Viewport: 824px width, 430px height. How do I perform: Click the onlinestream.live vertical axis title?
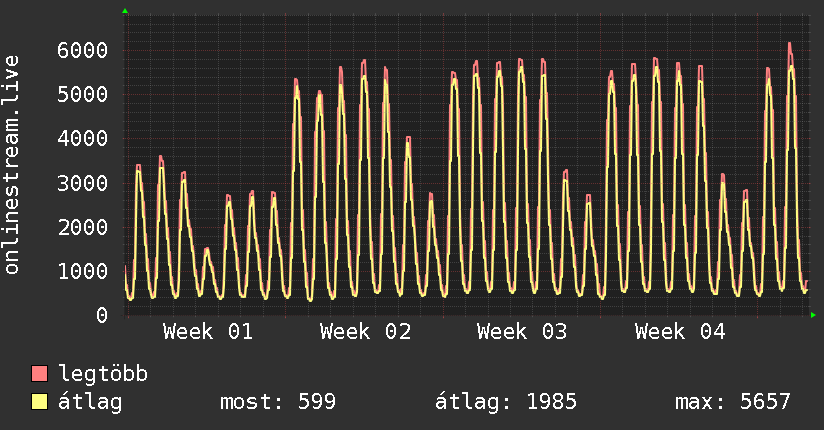pyautogui.click(x=11, y=165)
